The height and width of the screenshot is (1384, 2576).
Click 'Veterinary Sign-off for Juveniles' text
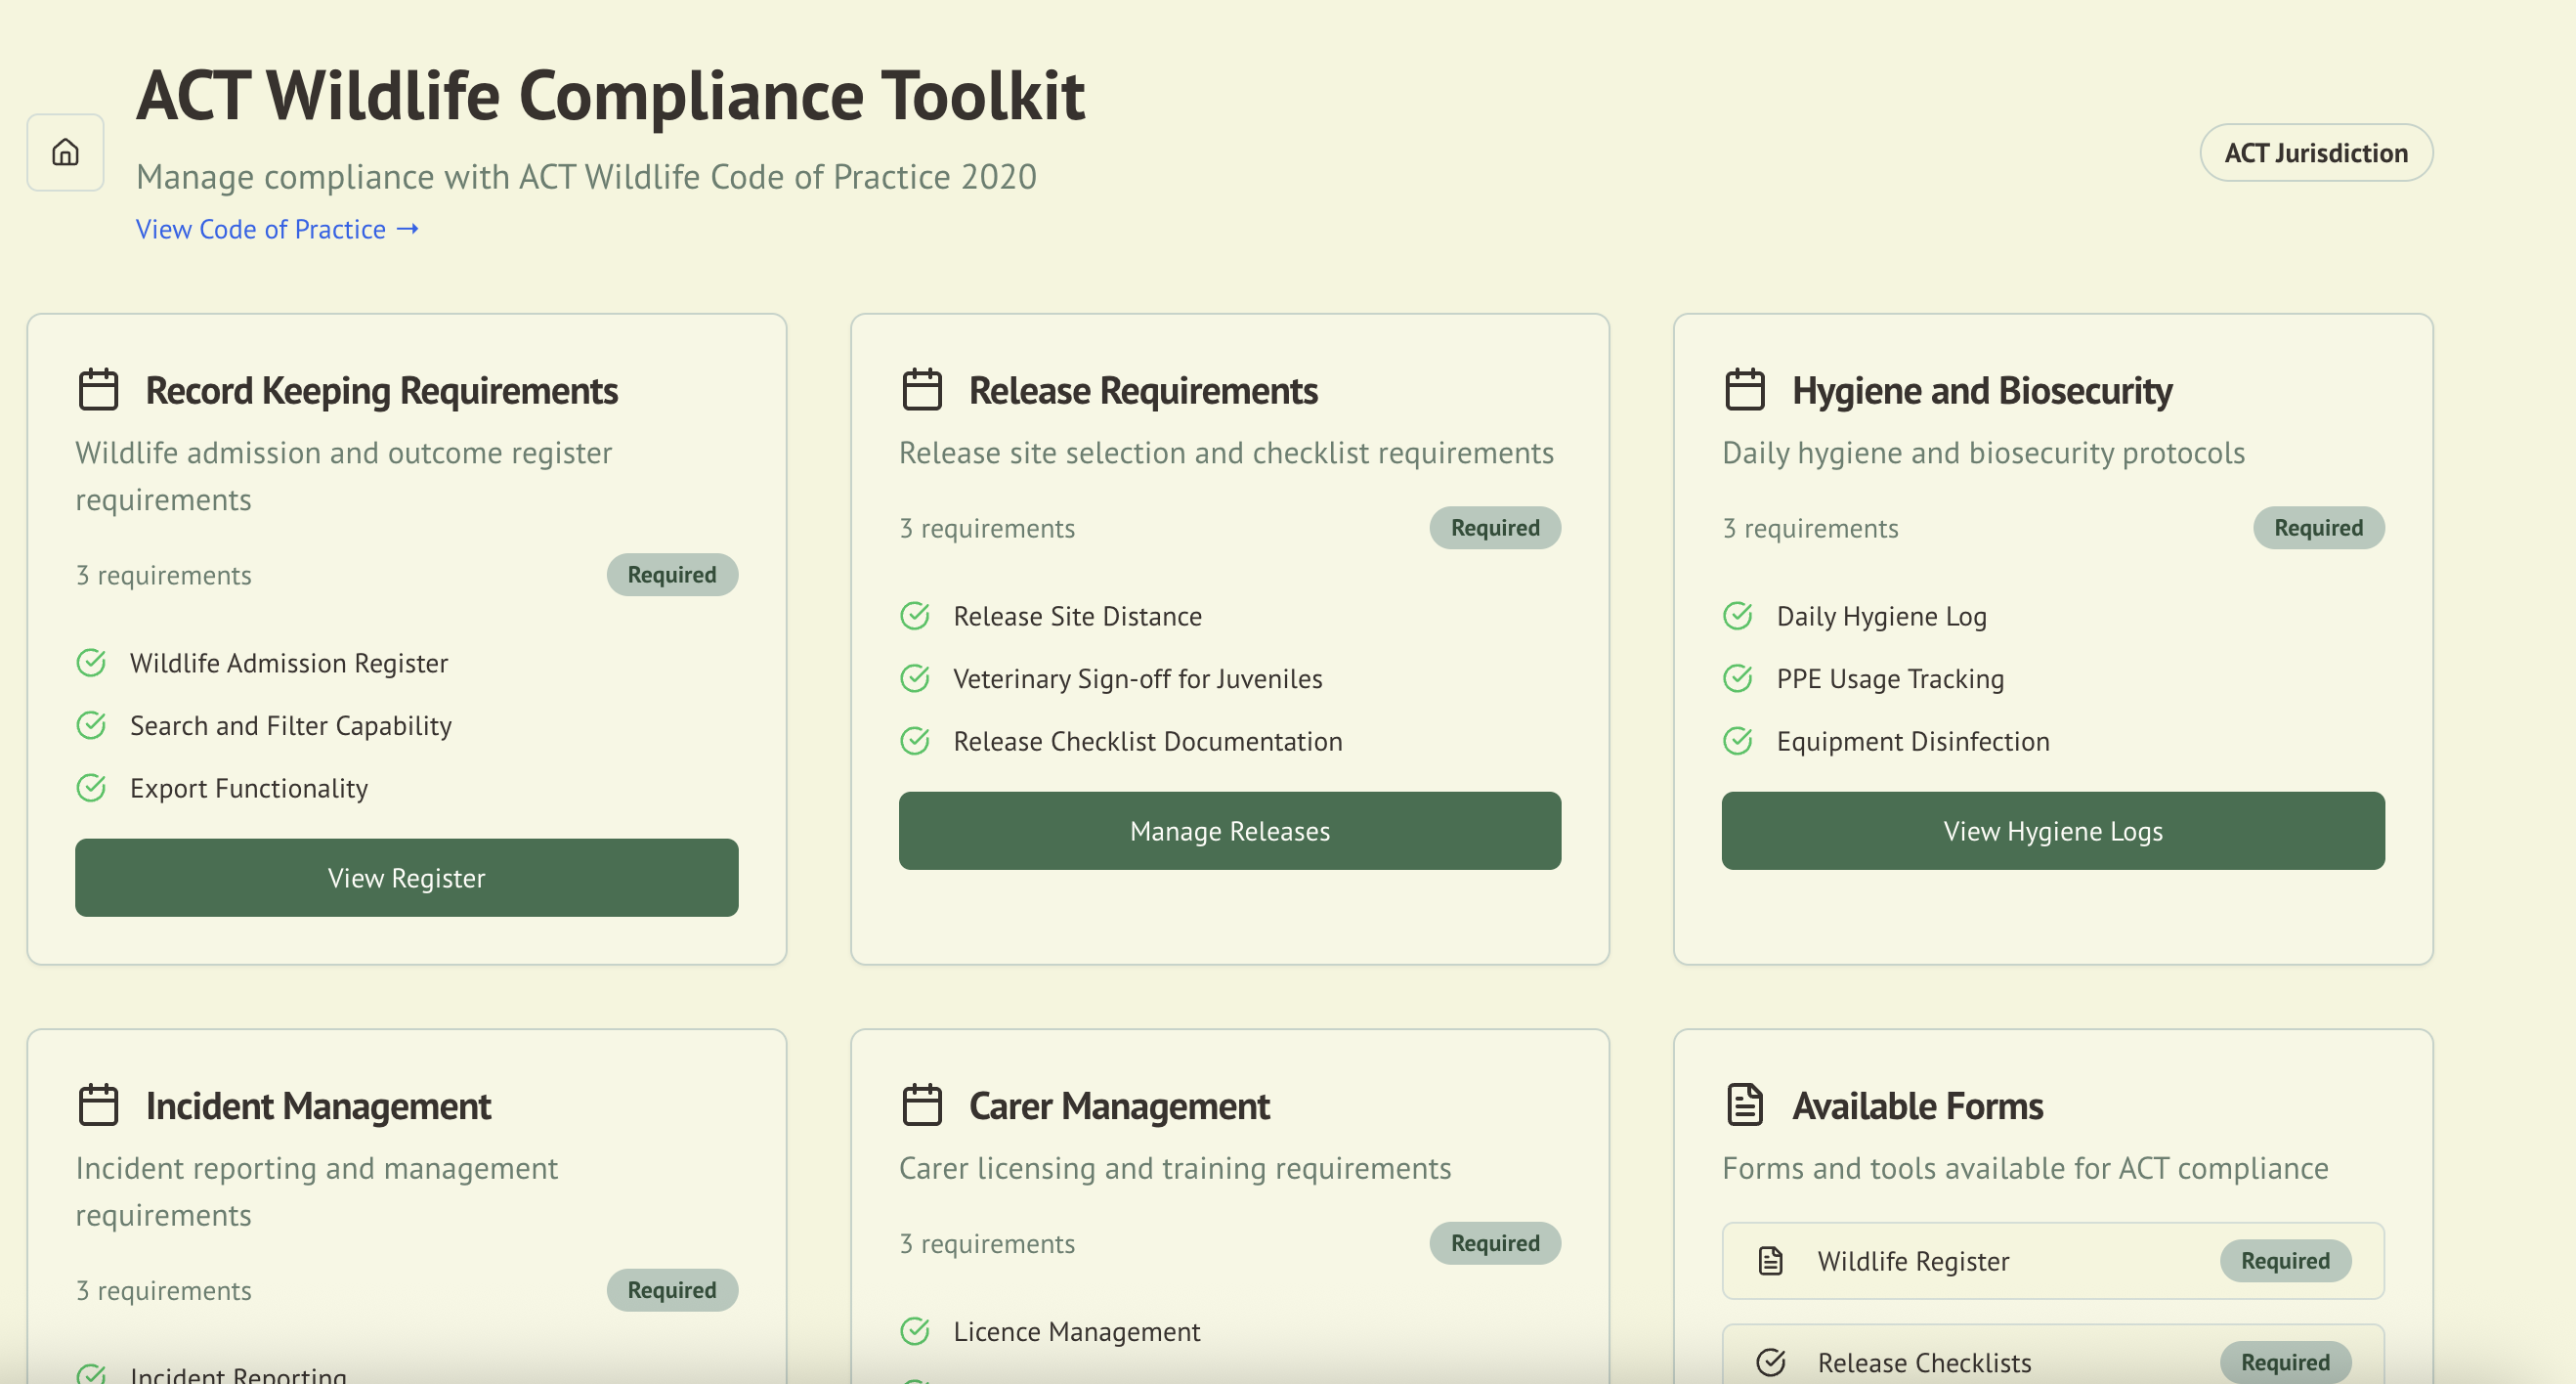point(1137,679)
